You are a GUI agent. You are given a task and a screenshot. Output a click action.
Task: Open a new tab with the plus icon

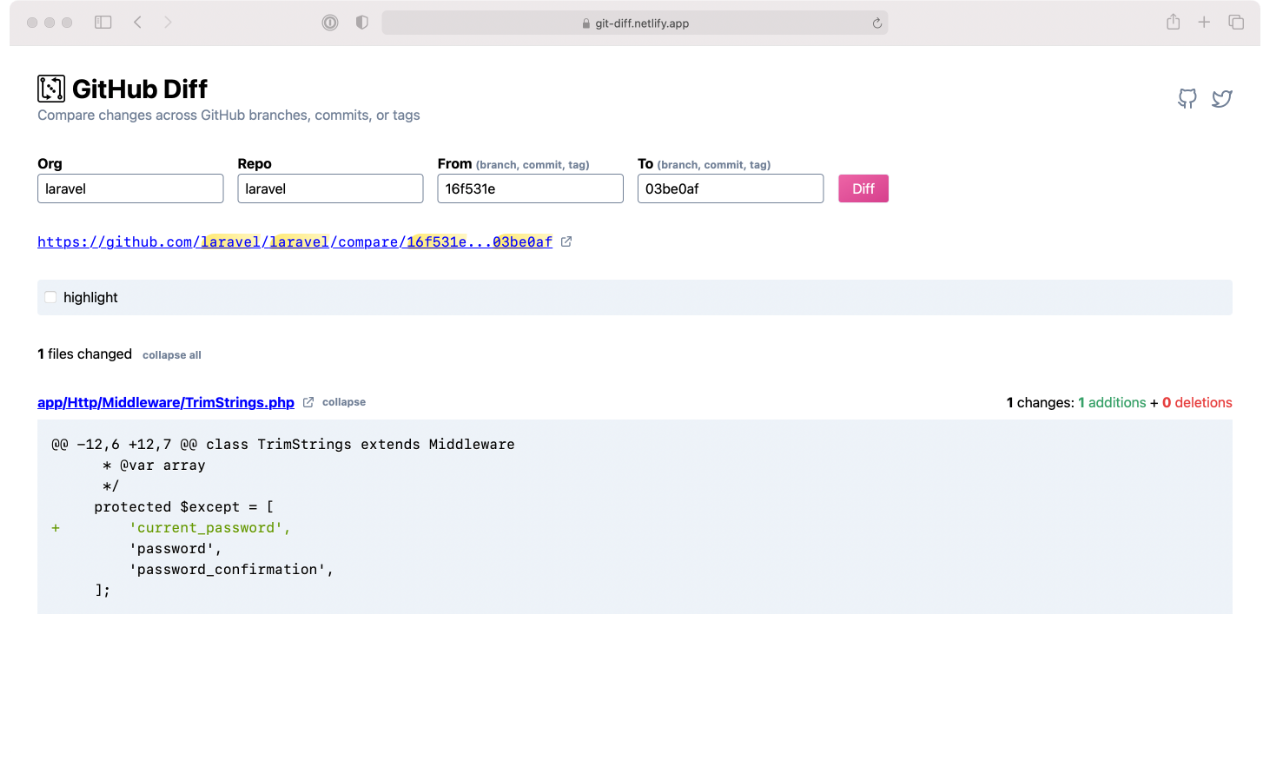click(1202, 21)
